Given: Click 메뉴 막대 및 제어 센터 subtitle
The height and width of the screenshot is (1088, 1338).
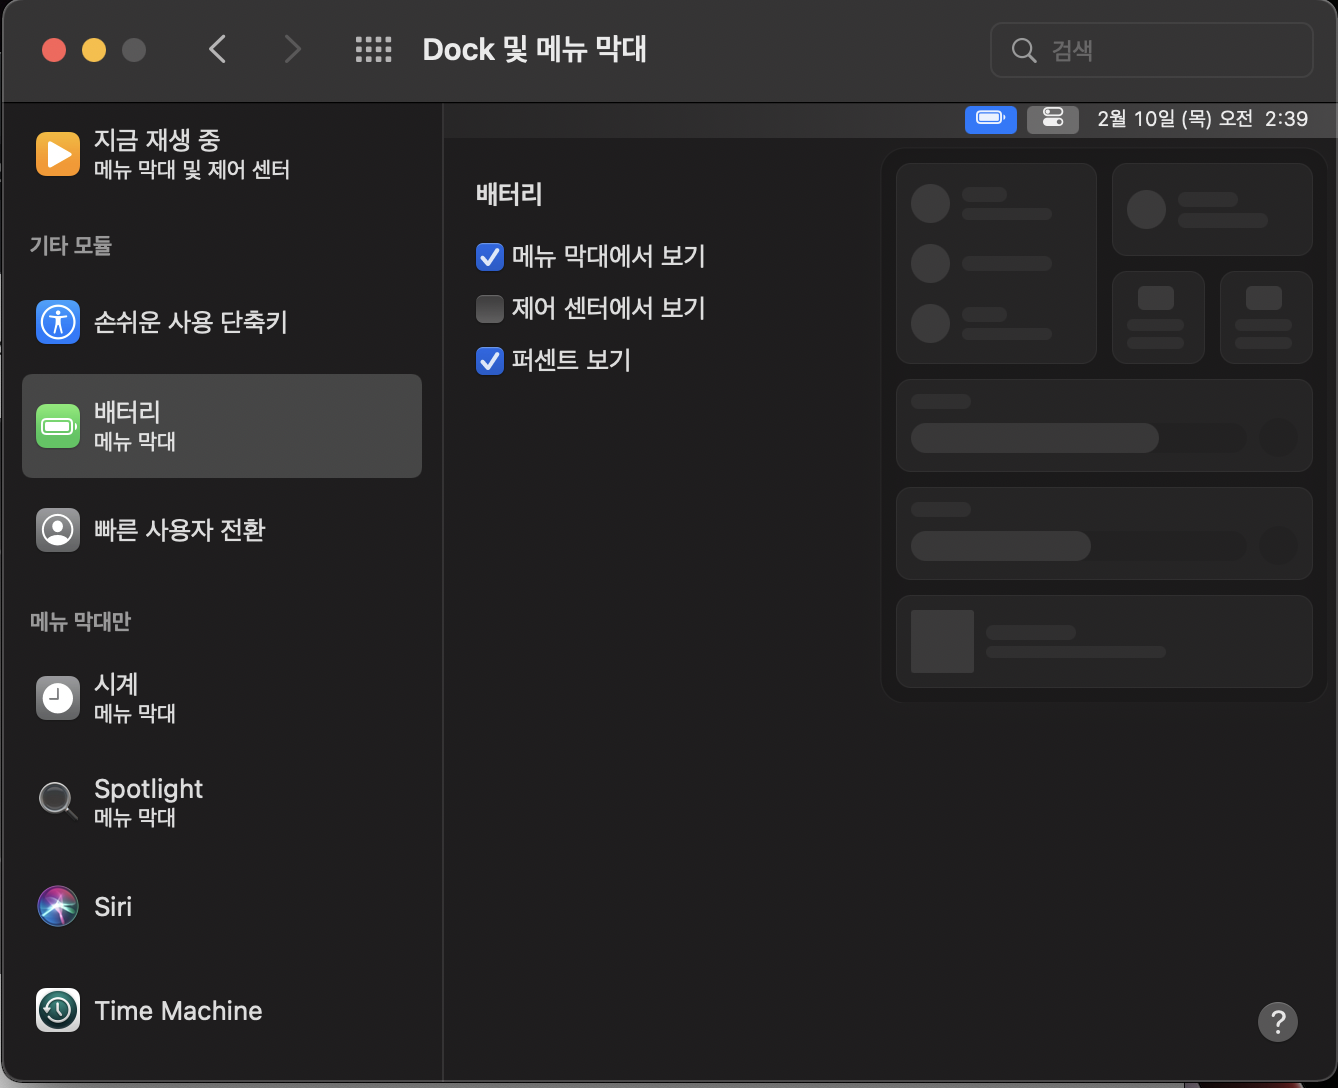Looking at the screenshot, I should [192, 170].
